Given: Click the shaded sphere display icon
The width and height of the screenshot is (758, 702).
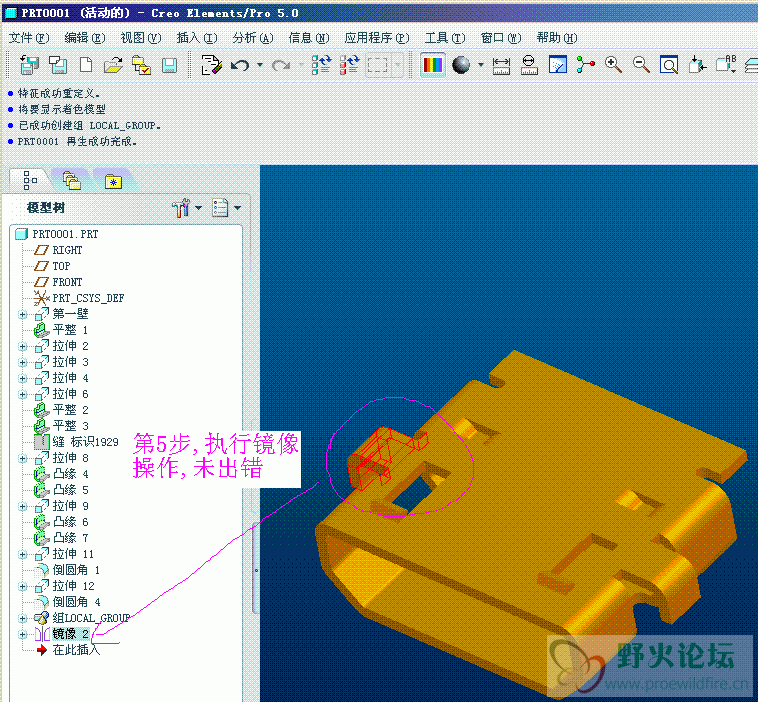Looking at the screenshot, I should pyautogui.click(x=461, y=65).
